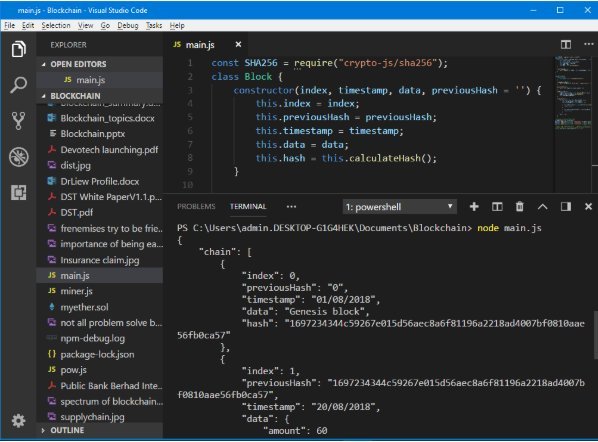Open package-lock.json file

tap(100, 355)
